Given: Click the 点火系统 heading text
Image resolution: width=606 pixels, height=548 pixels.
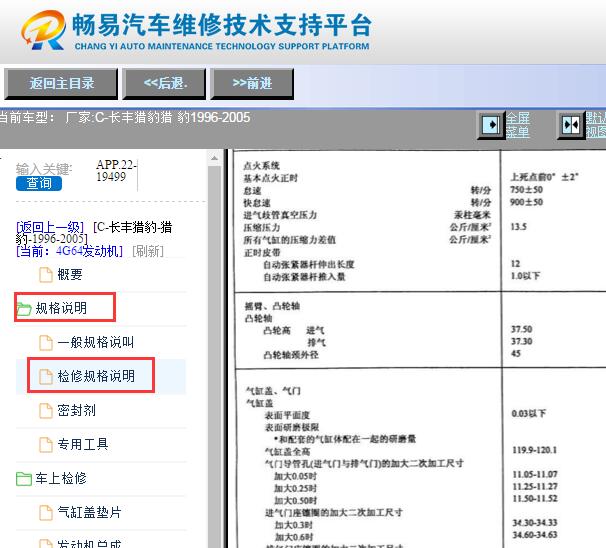Looking at the screenshot, I should point(262,166).
